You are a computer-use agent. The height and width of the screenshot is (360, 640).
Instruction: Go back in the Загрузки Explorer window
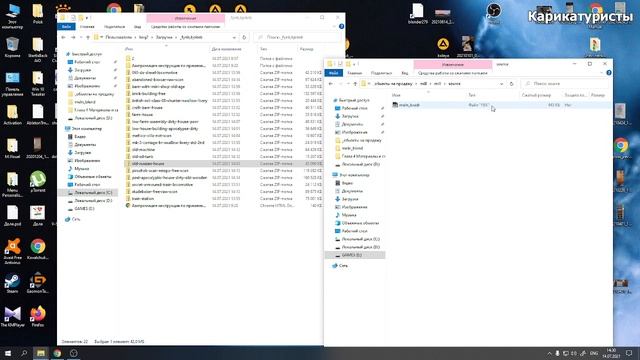point(63,37)
